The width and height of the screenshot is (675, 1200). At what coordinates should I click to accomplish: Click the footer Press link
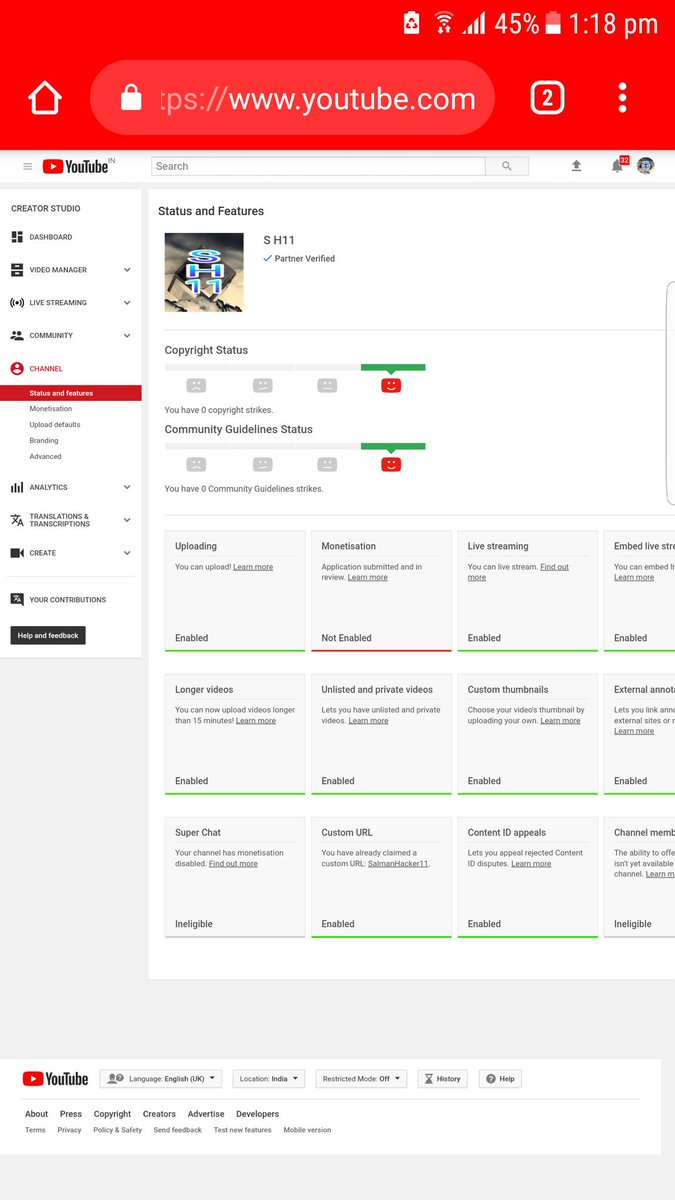(71, 1114)
